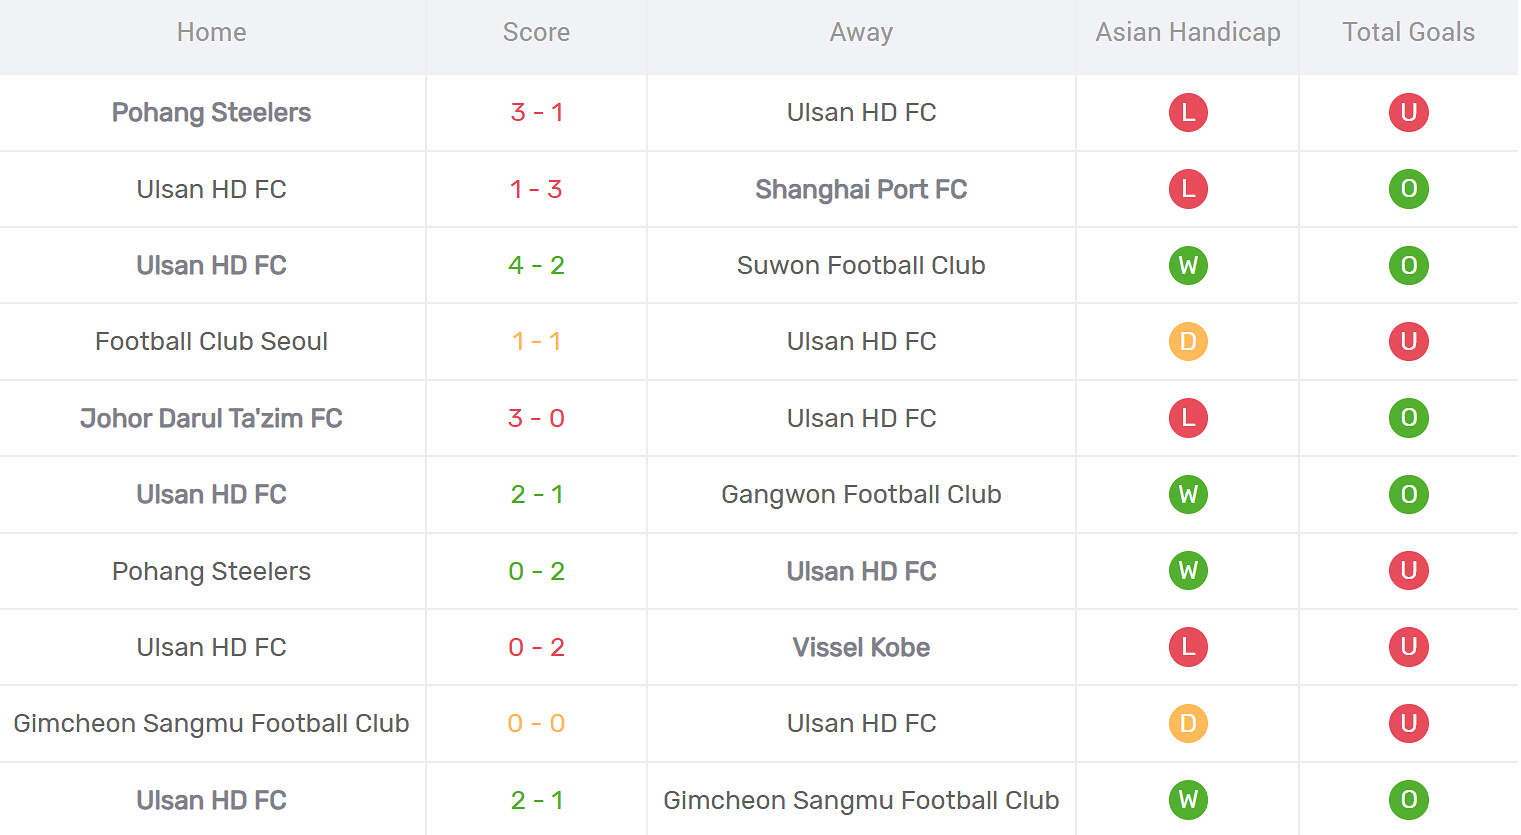Click the 3 - 0 score of Johor match
The image size is (1521, 835).
click(x=536, y=418)
